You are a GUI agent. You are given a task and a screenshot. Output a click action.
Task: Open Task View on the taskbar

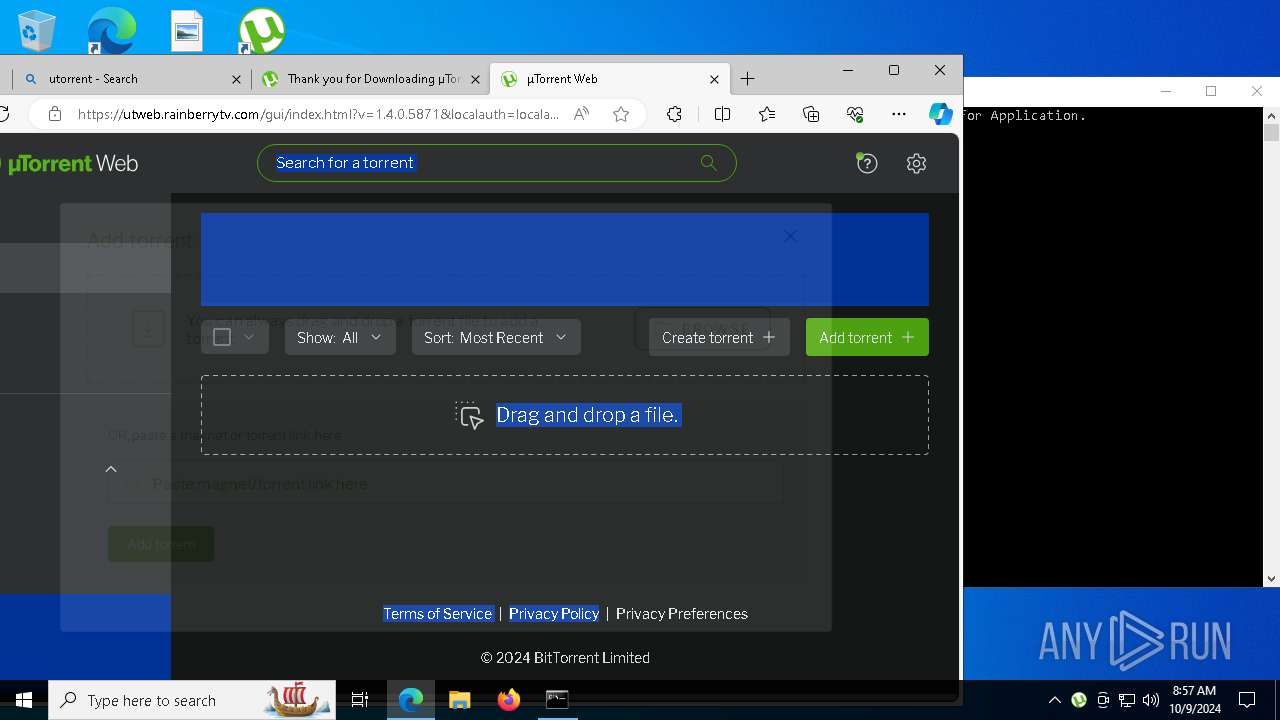(360, 700)
